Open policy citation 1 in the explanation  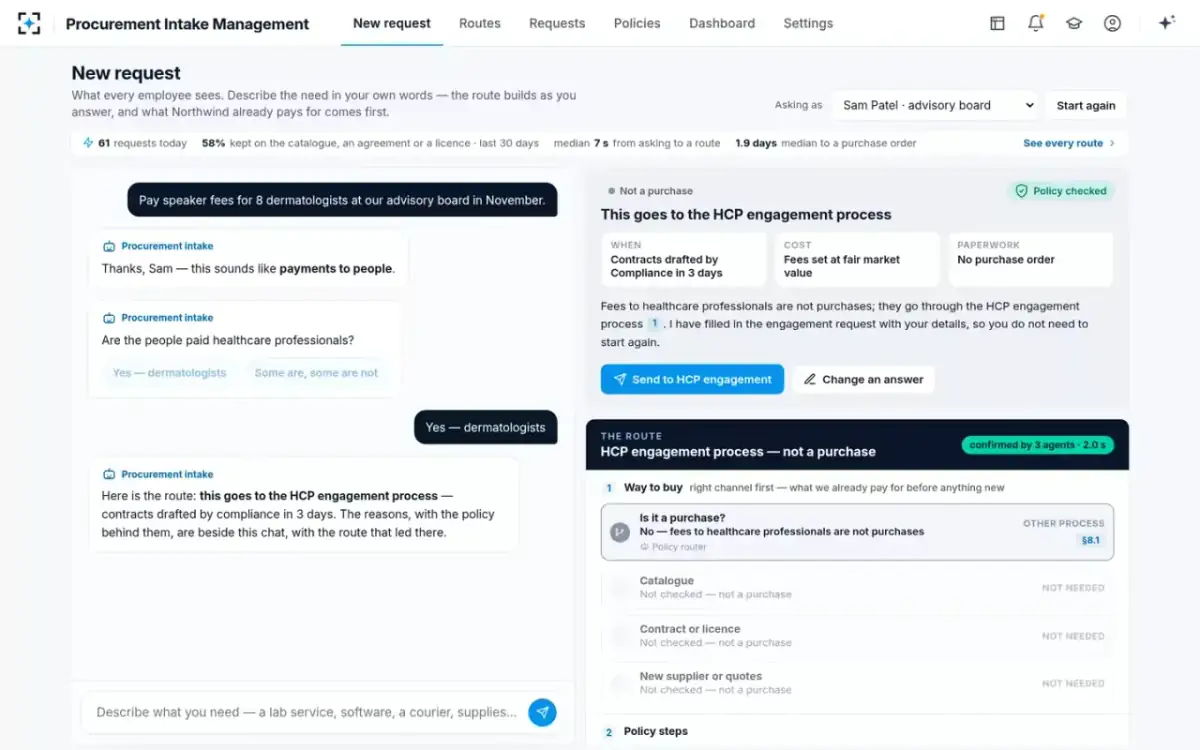pyautogui.click(x=655, y=324)
